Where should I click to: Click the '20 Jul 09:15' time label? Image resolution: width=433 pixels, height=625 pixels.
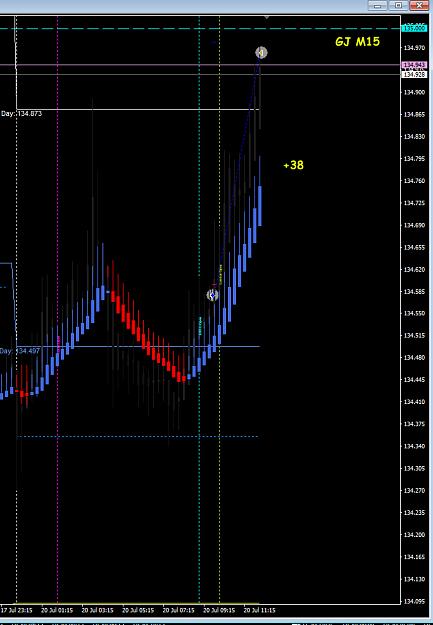click(219, 610)
